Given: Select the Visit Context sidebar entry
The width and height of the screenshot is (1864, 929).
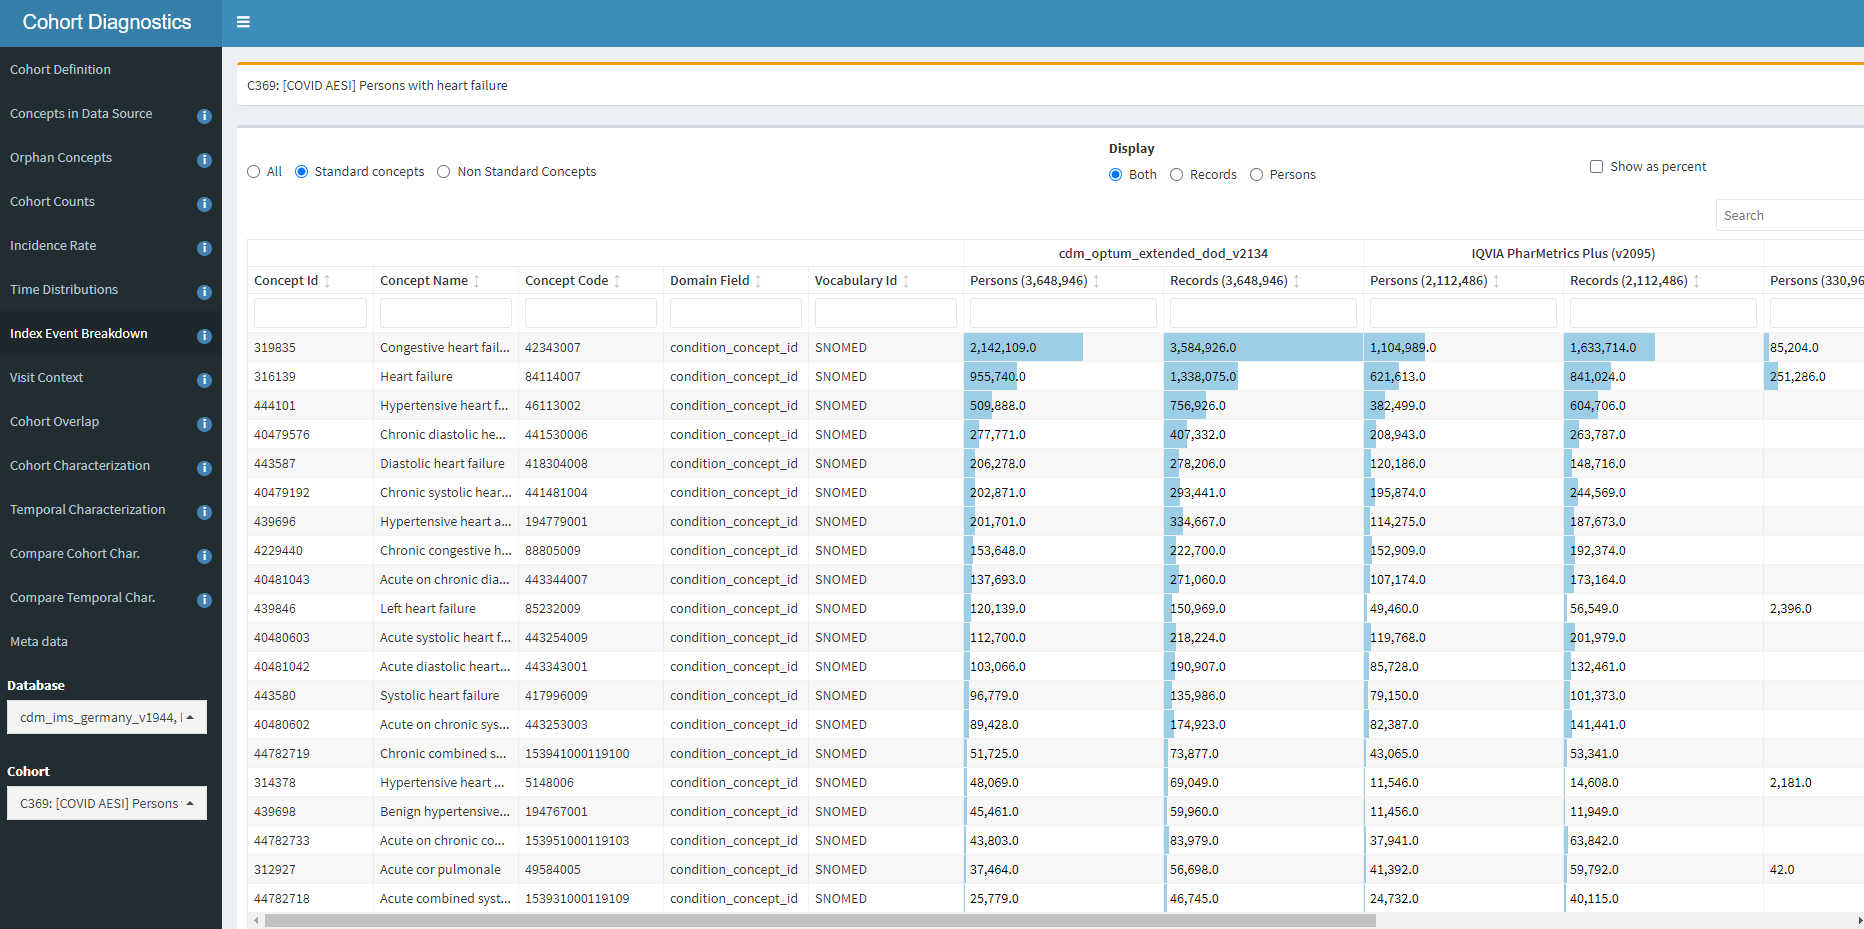Looking at the screenshot, I should click(46, 377).
